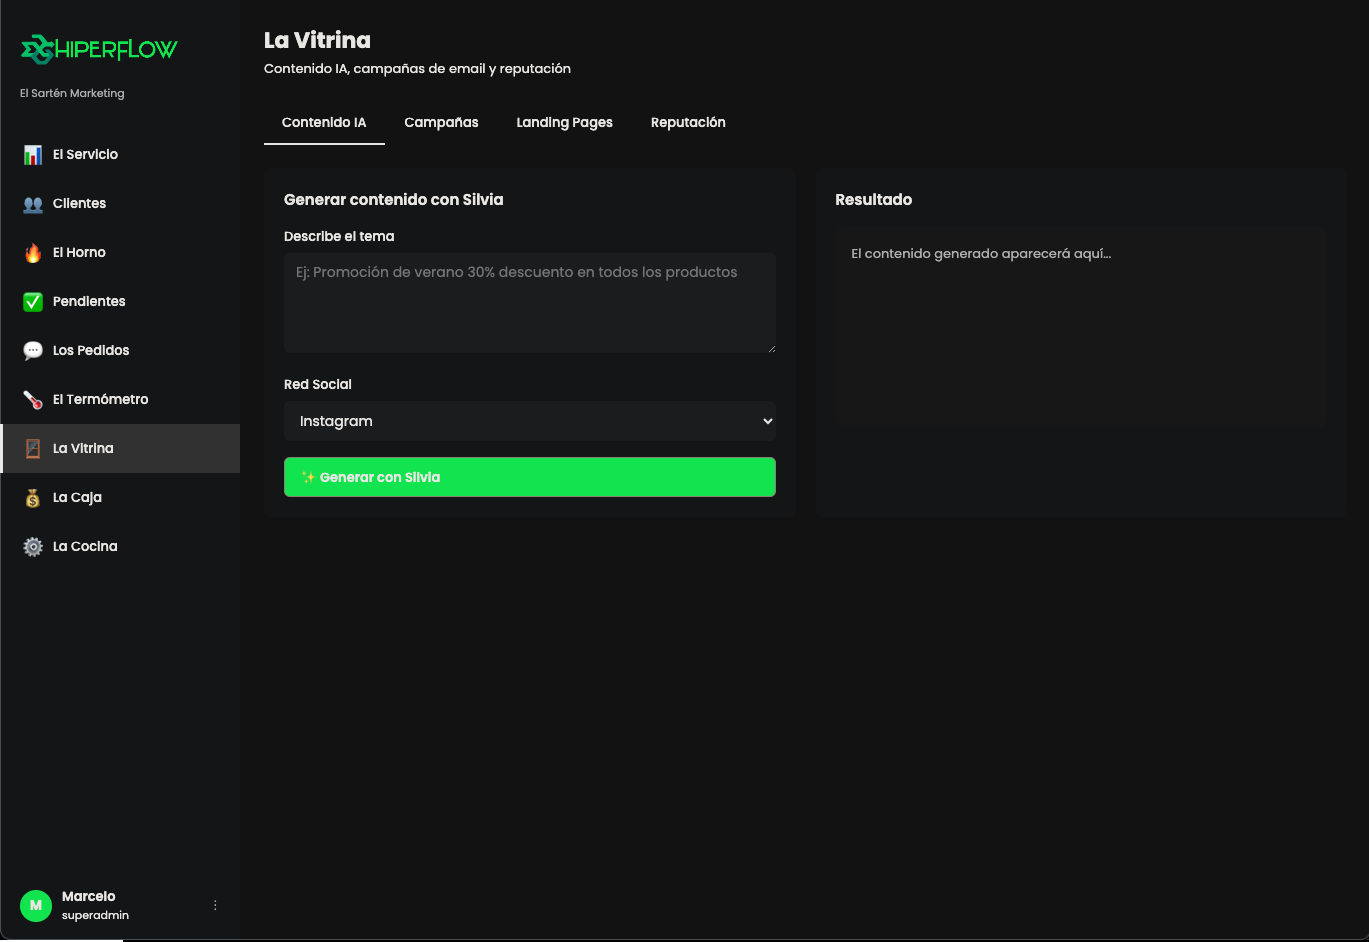Click the Generar con Silvia button

(530, 477)
